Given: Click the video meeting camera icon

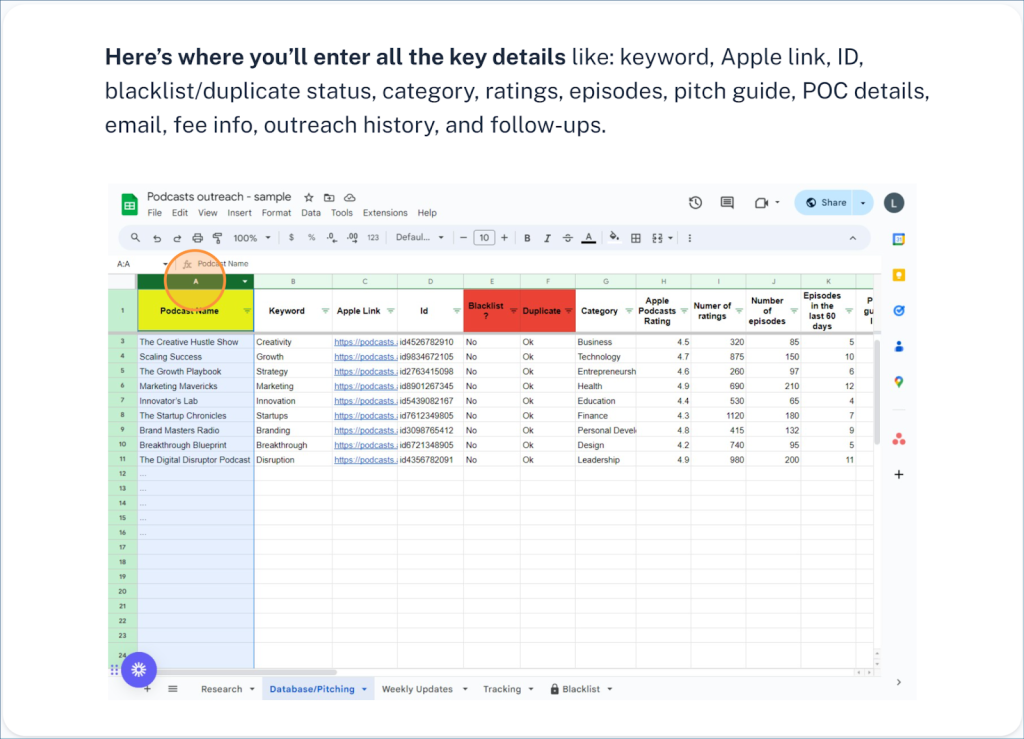Looking at the screenshot, I should pyautogui.click(x=761, y=203).
